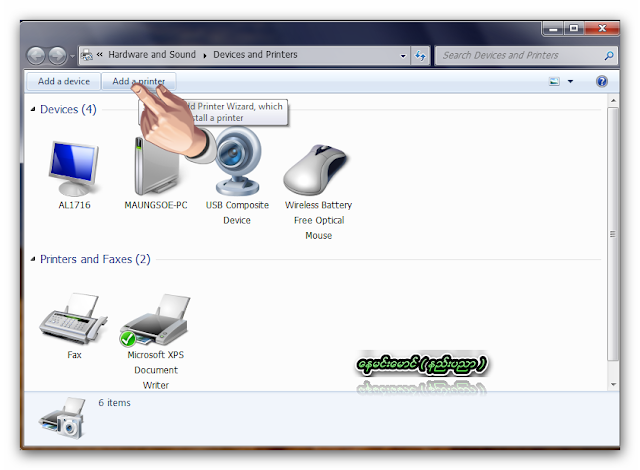Image resolution: width=640 pixels, height=470 pixels.
Task: Click the scrollbar up arrow
Action: (613, 100)
